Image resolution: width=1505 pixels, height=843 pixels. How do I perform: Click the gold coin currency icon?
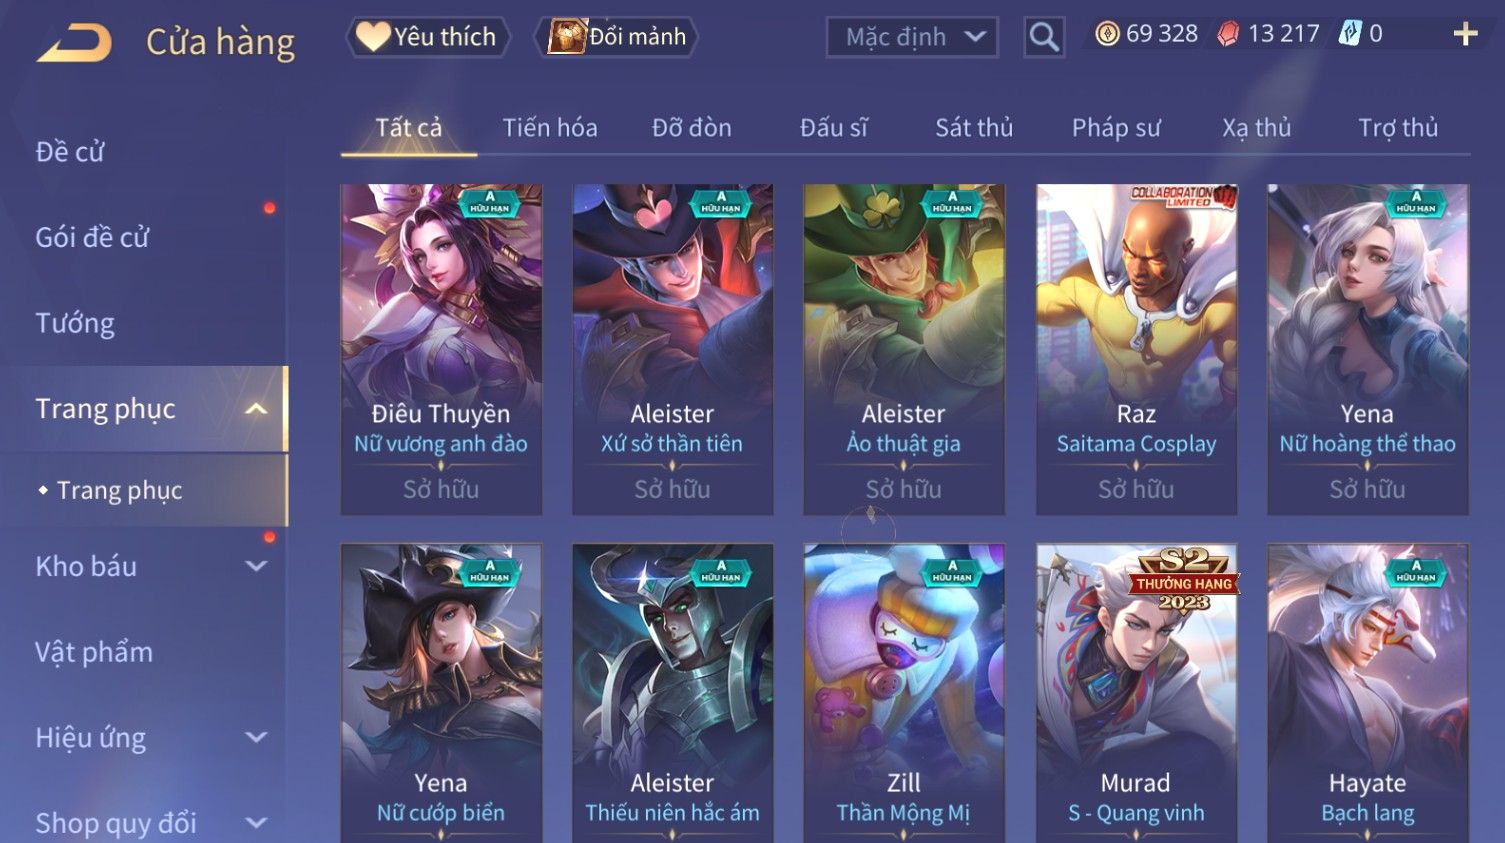(1107, 34)
